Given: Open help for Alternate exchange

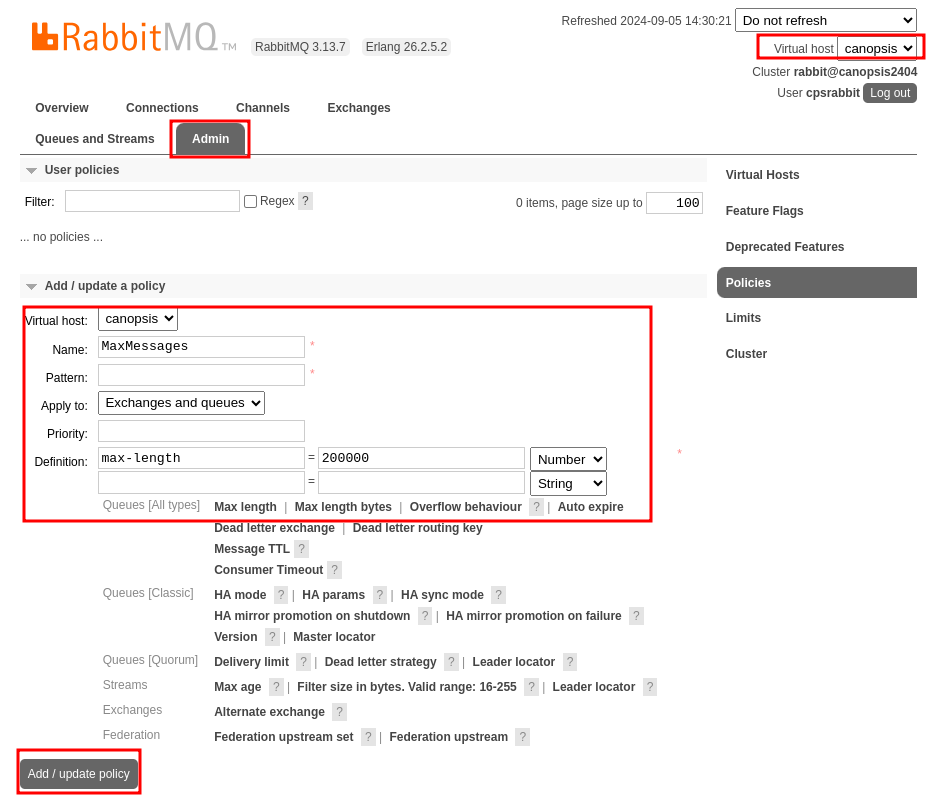Looking at the screenshot, I should coord(339,712).
